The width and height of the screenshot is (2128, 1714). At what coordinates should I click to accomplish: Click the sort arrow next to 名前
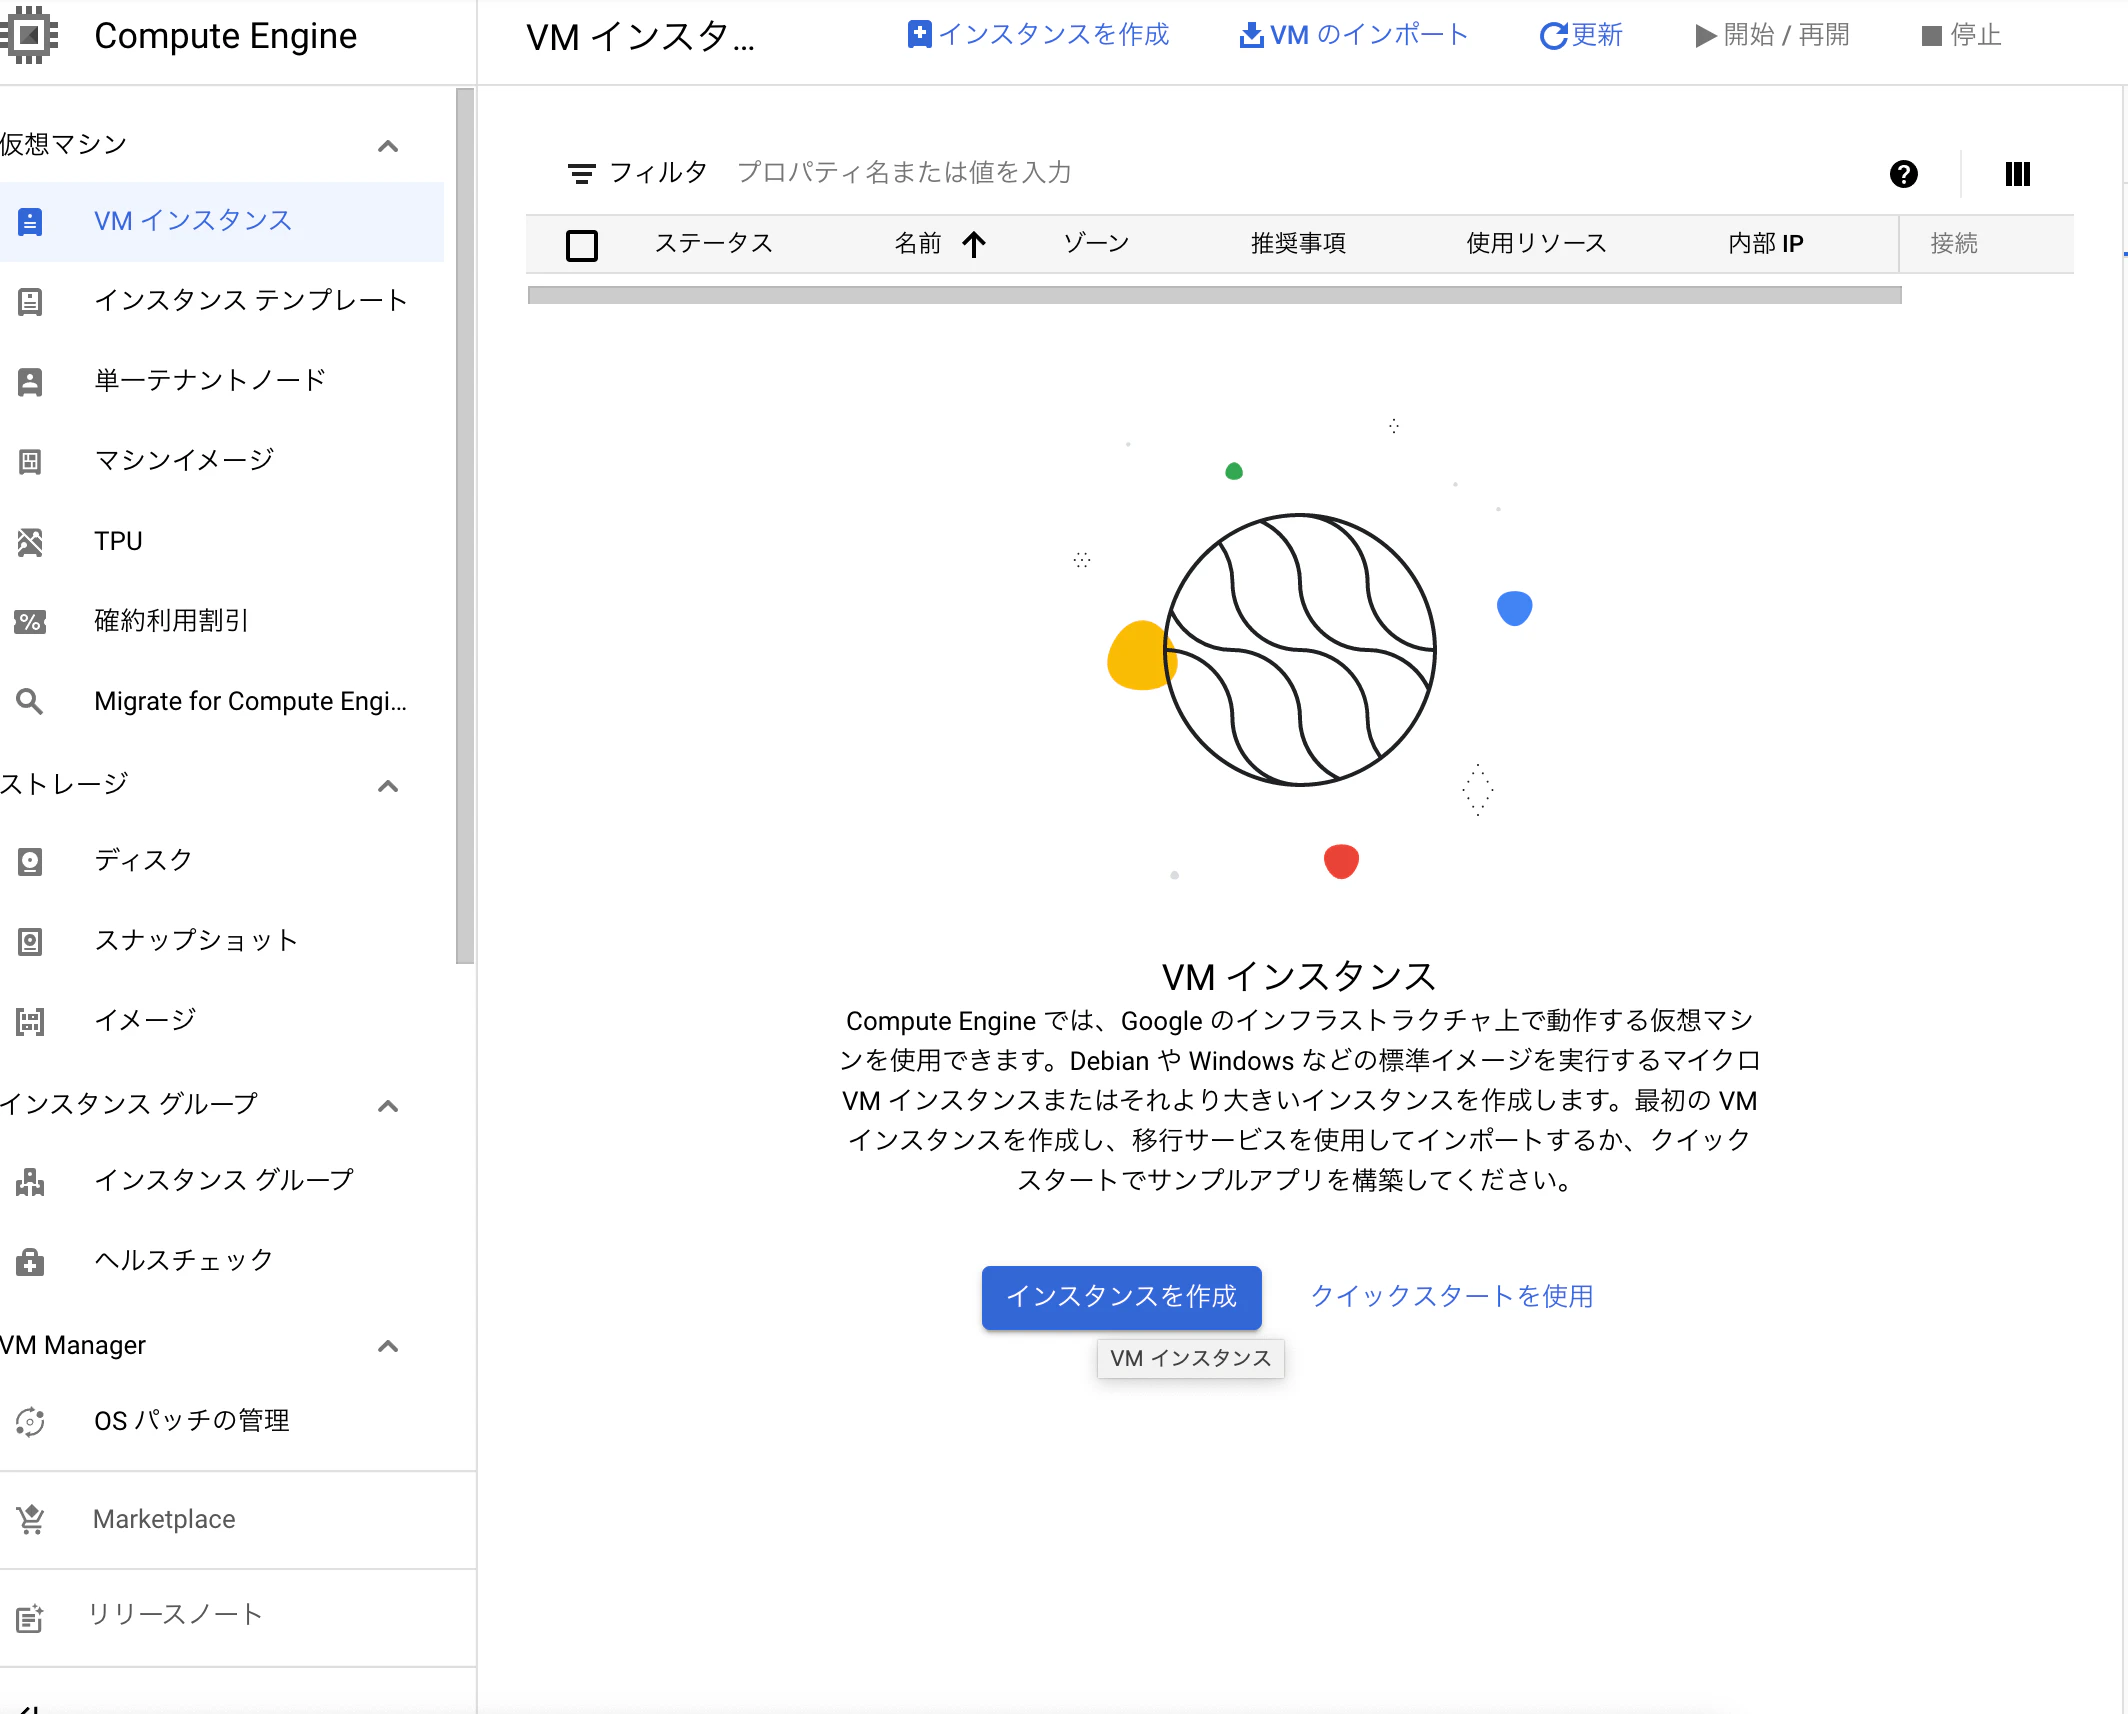(x=974, y=244)
